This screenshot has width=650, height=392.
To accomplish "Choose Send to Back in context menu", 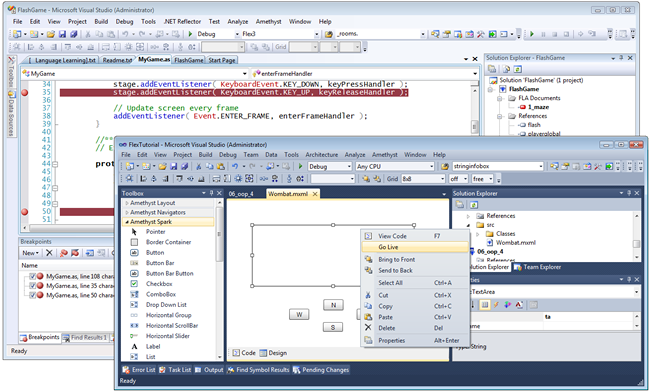I will point(415,270).
